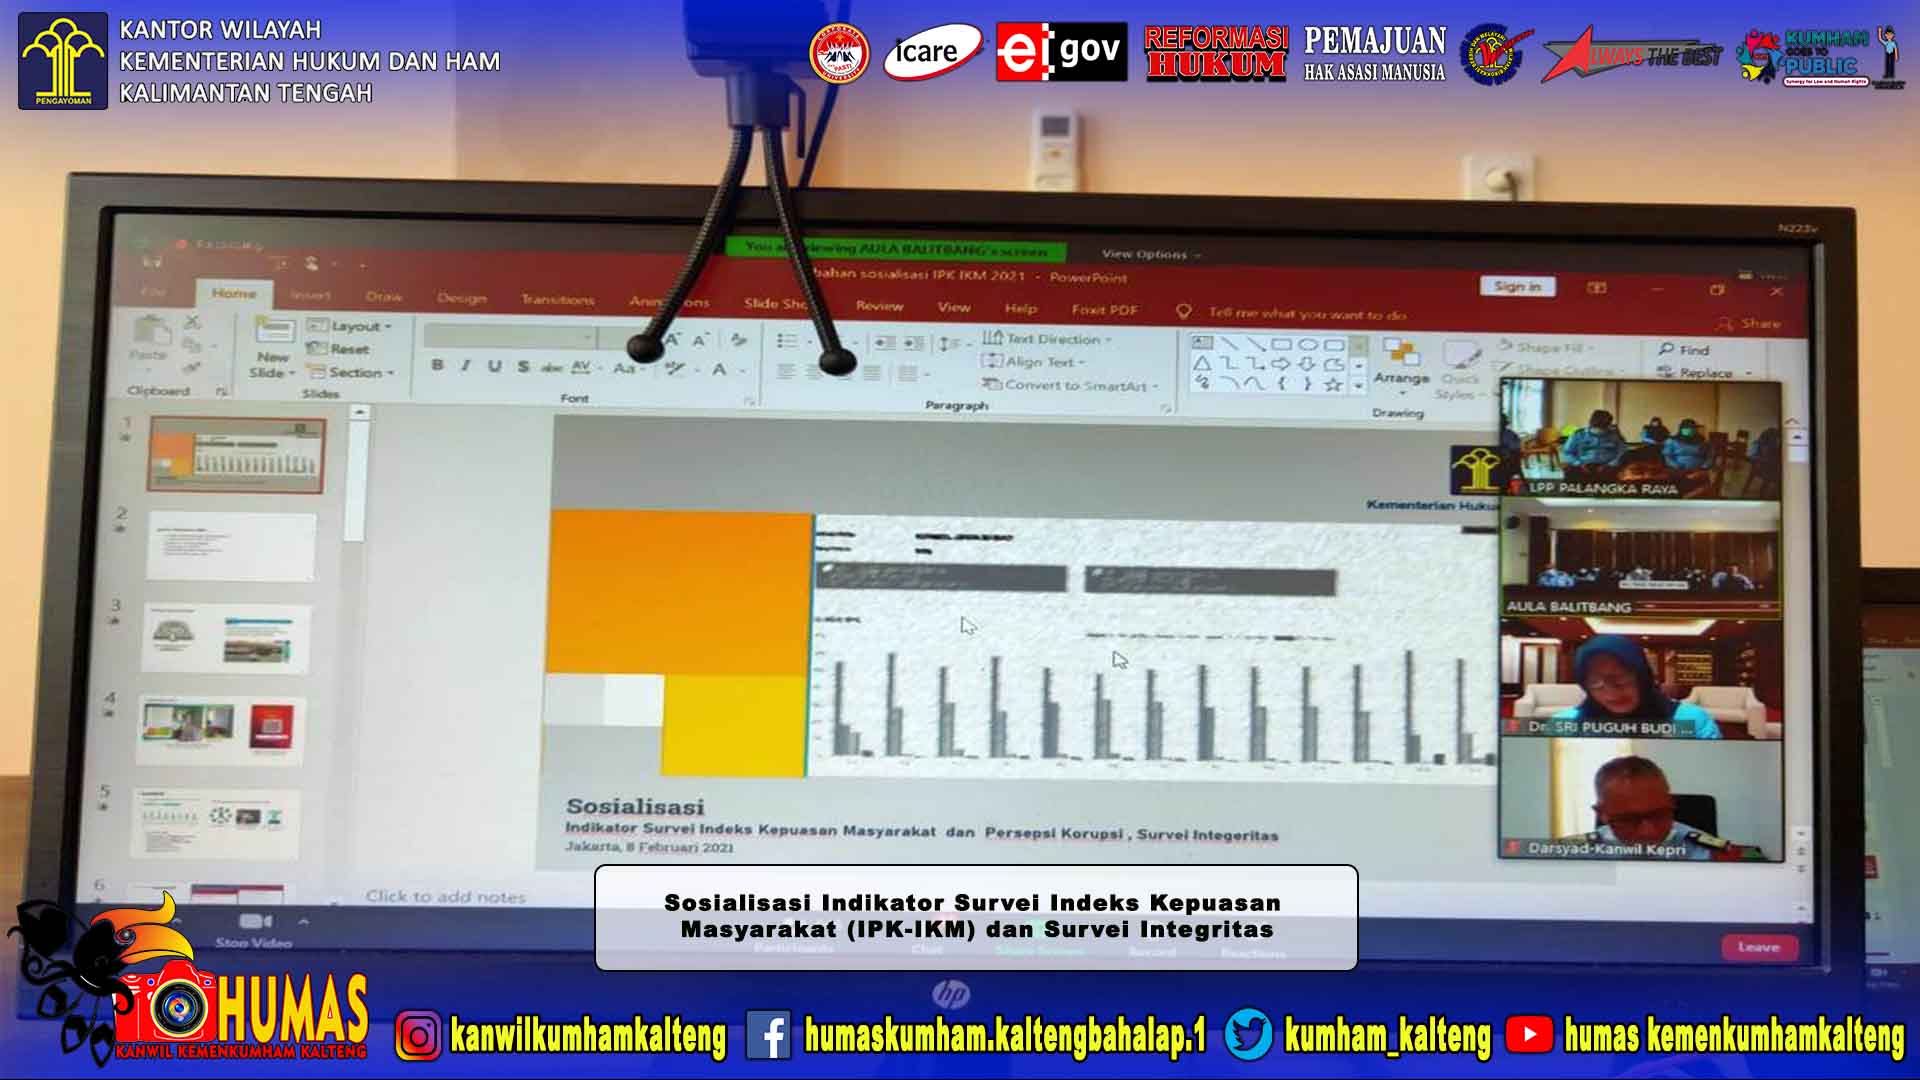The image size is (1920, 1080).
Task: Select the Right Arrow shape in gallery
Action: point(1281,364)
